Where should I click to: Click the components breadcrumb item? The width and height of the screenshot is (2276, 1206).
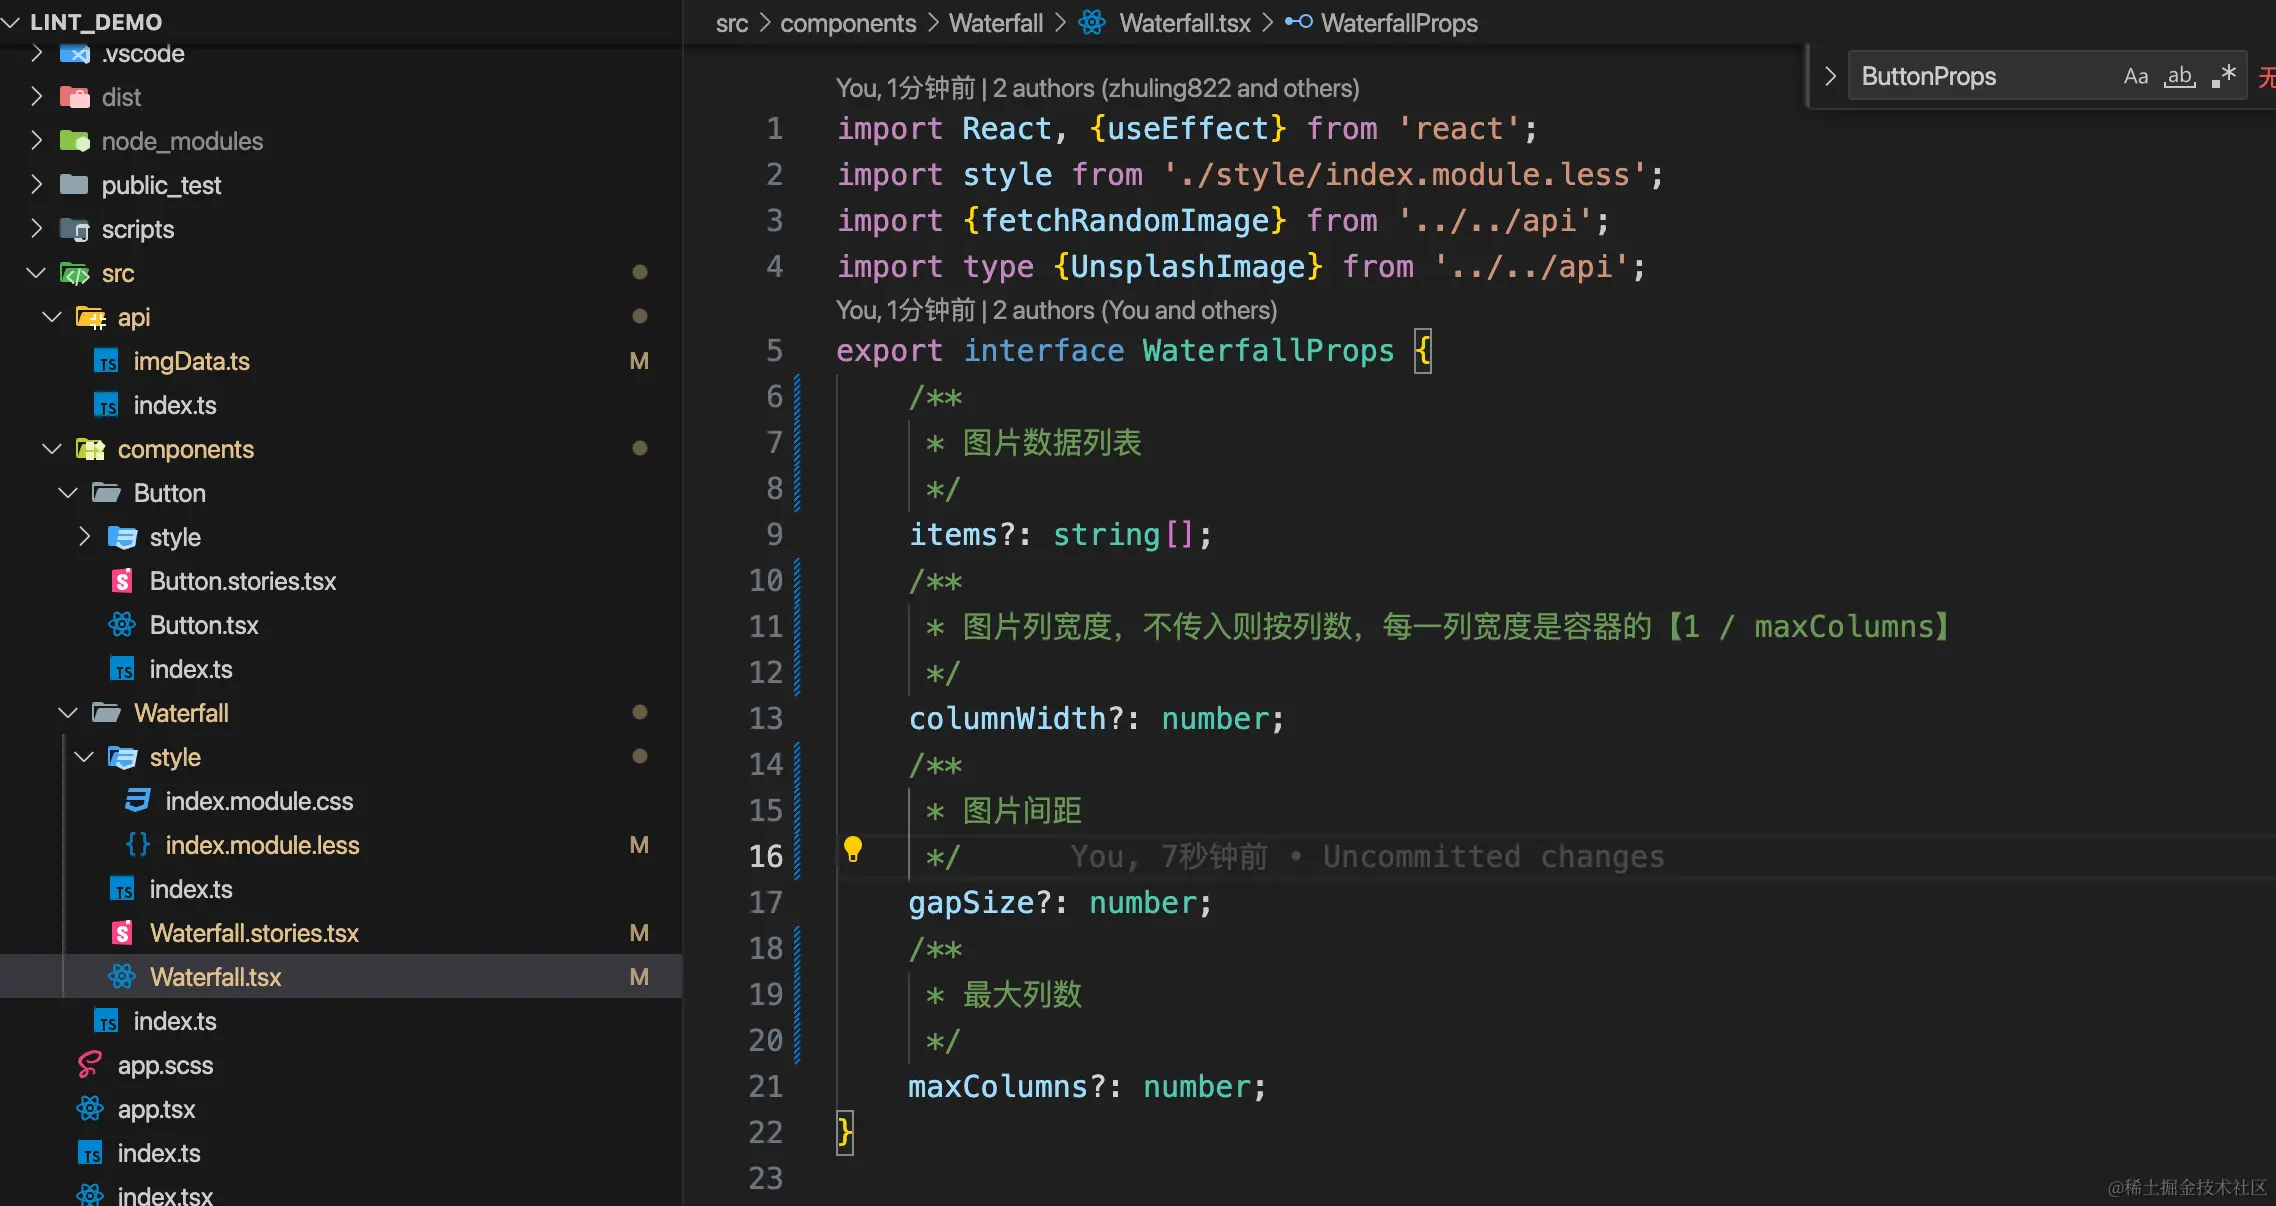[847, 23]
